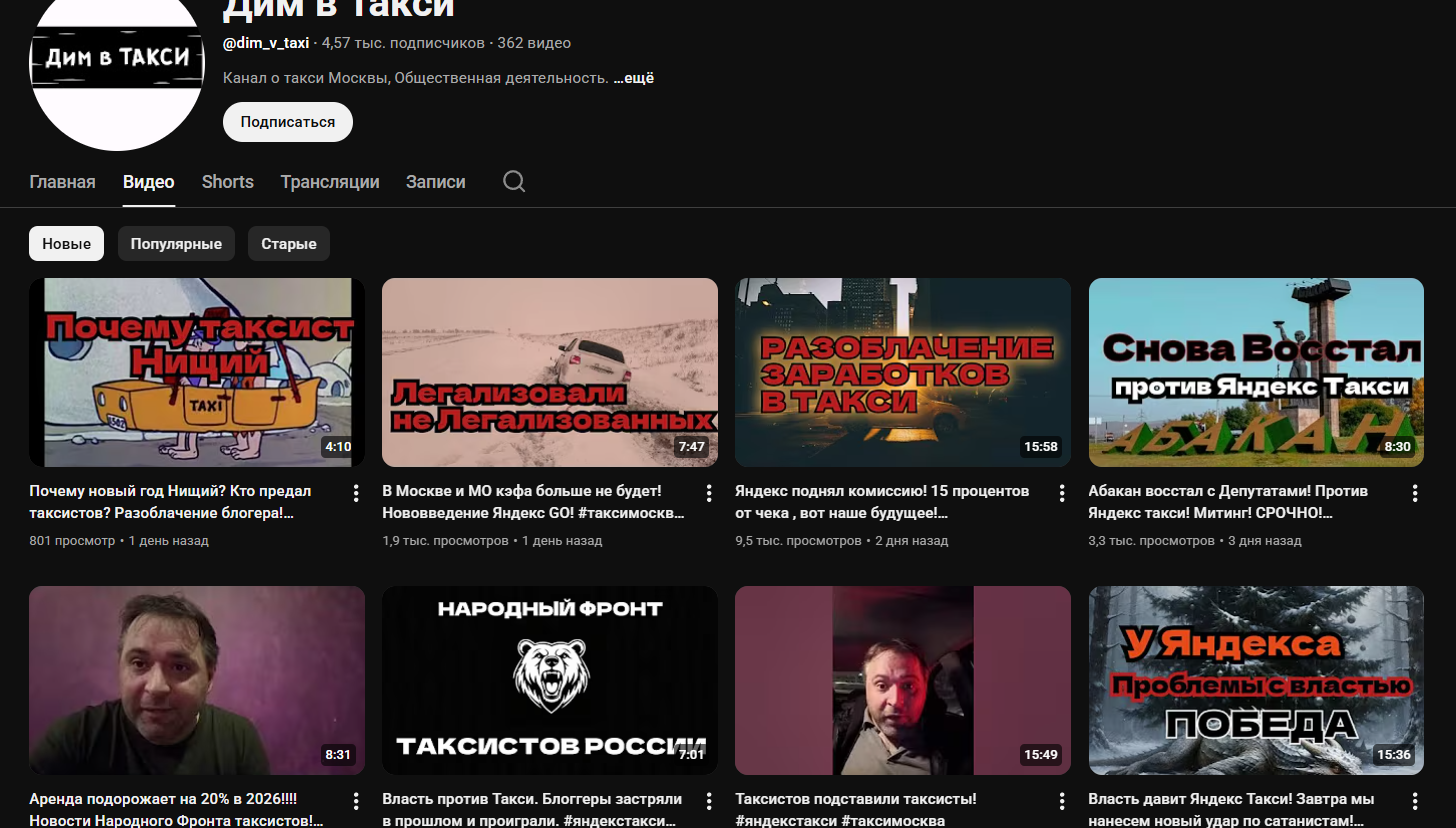Screen dimensions: 1456x828
Task: Click the 'Дим в ТАКСИ' channel avatar
Action: [117, 64]
